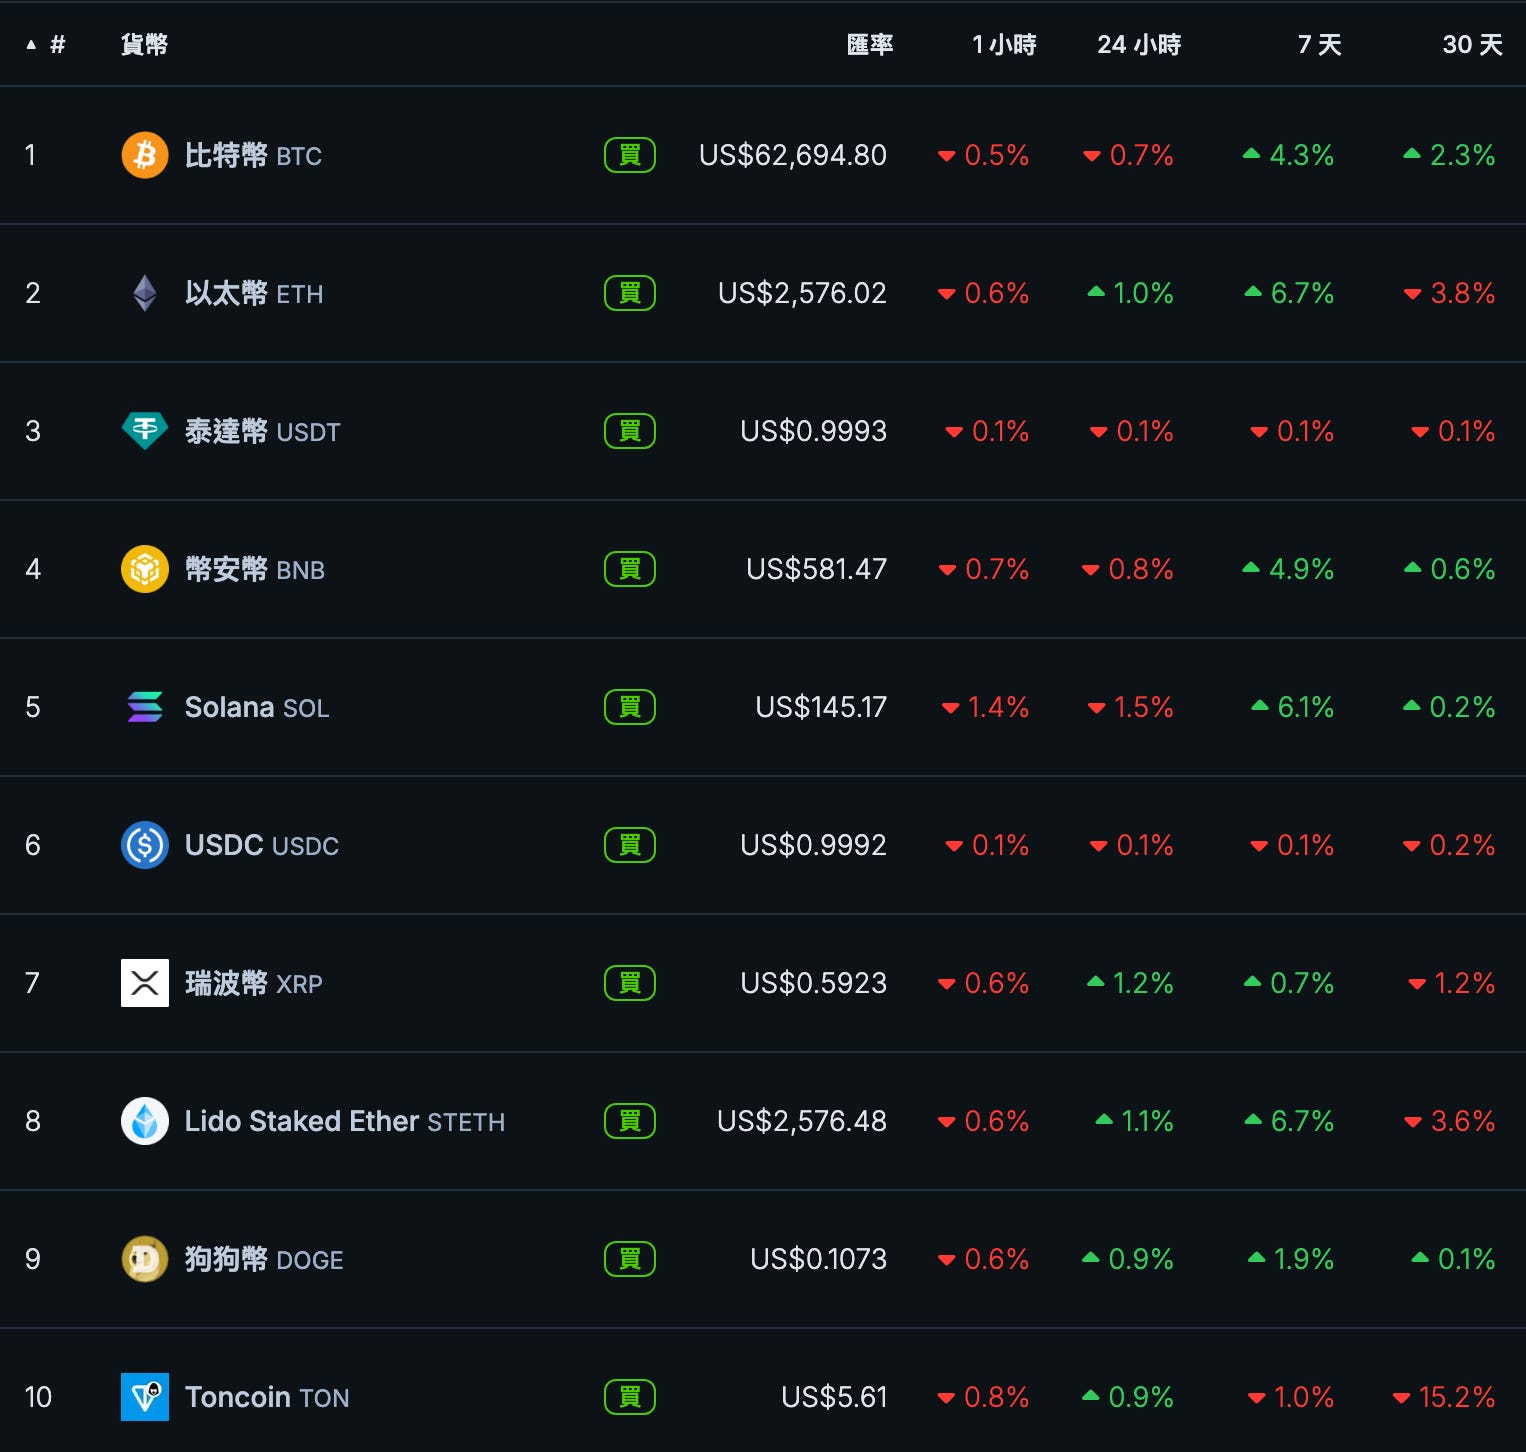Click the Dogecoin DOGE icon
The height and width of the screenshot is (1452, 1526).
coord(145,1259)
